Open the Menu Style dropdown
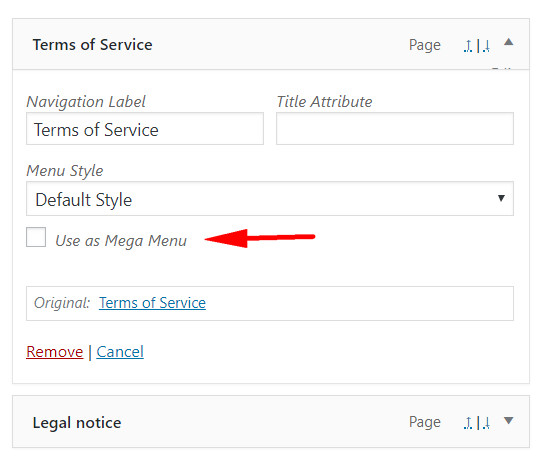Image resolution: width=548 pixels, height=463 pixels. [270, 198]
